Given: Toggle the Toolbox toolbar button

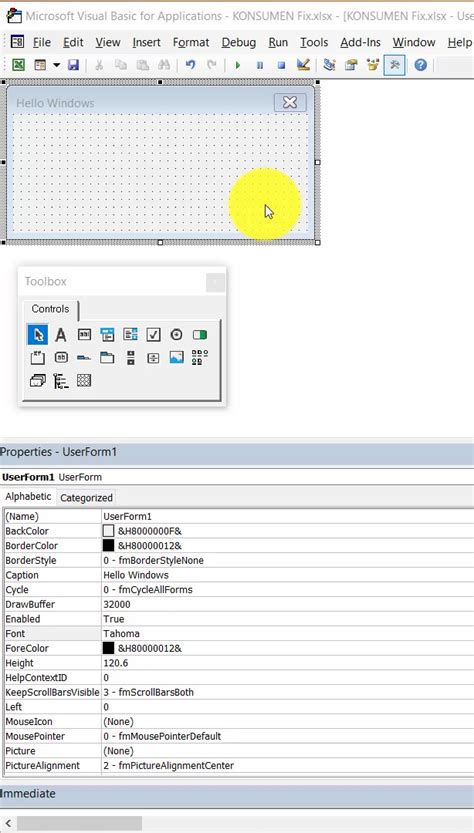Looking at the screenshot, I should [395, 65].
